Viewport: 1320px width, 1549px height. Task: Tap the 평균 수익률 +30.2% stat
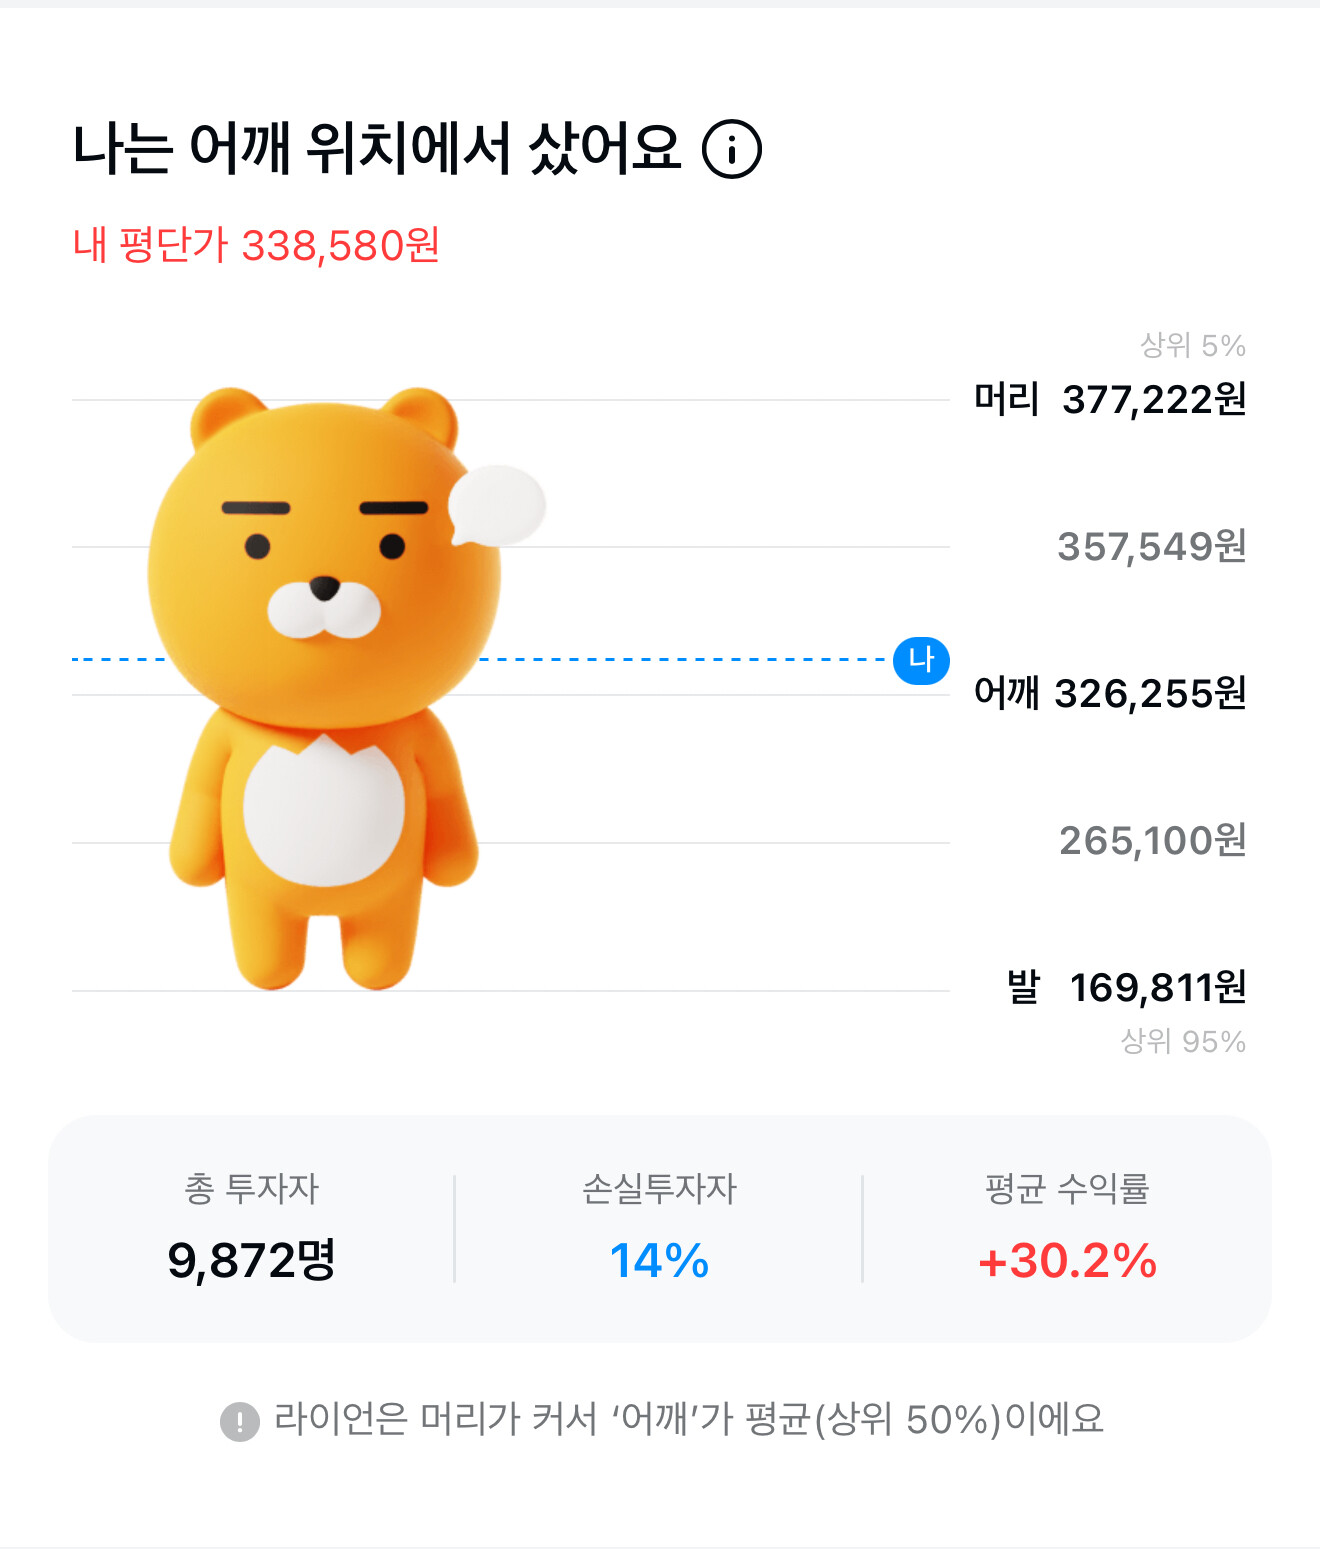1067,1228
